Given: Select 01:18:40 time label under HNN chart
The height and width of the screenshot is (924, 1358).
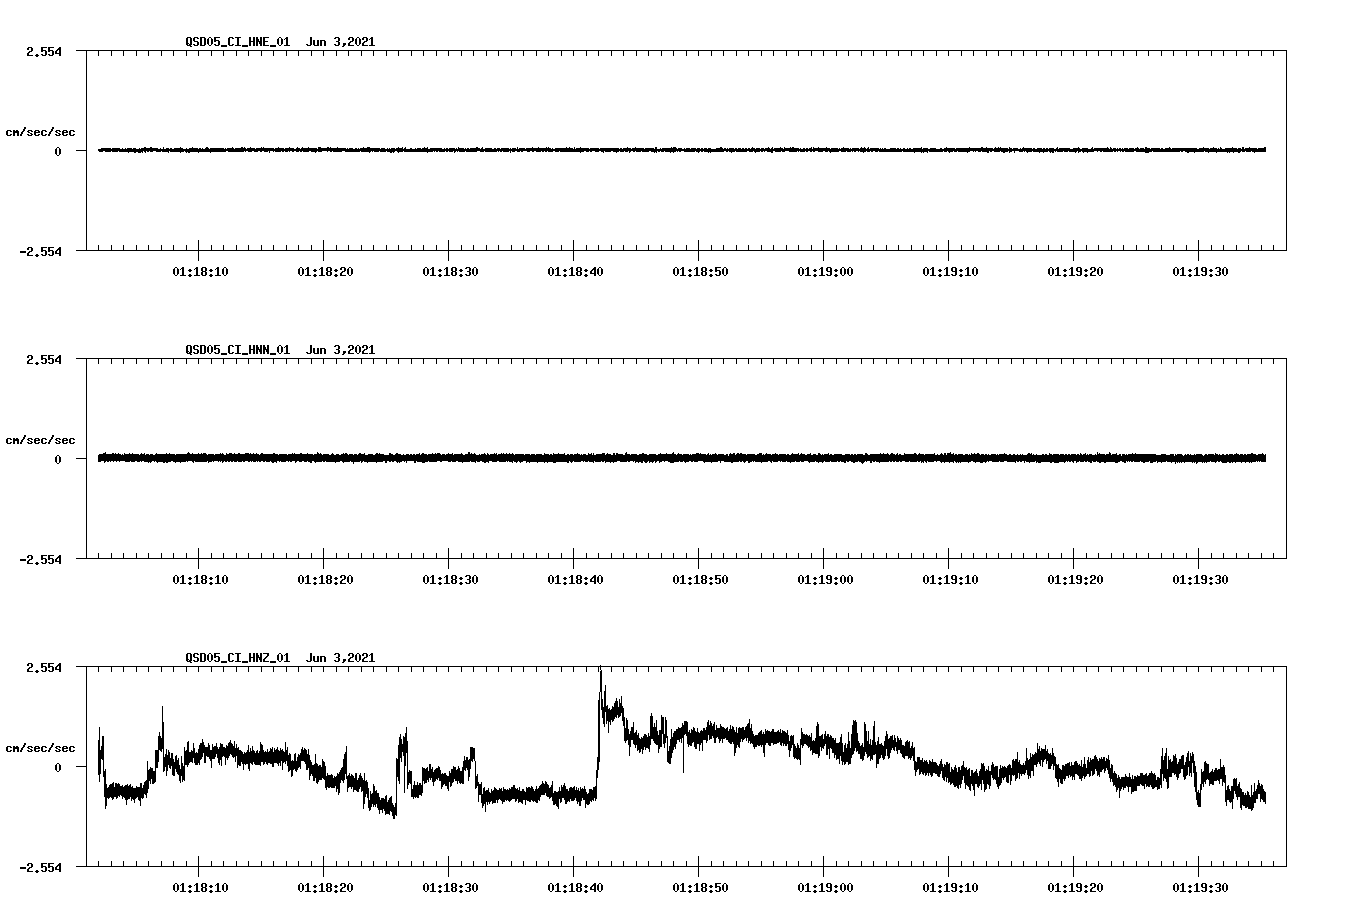Looking at the screenshot, I should (x=575, y=579).
